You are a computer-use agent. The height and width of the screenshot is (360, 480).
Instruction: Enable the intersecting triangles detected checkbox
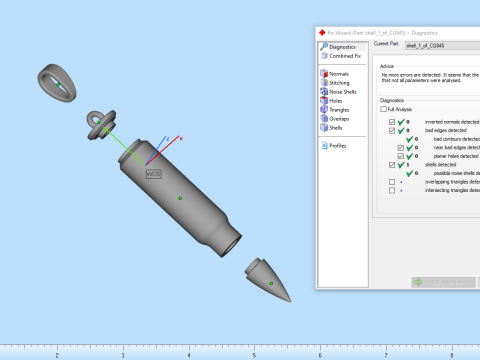click(392, 190)
